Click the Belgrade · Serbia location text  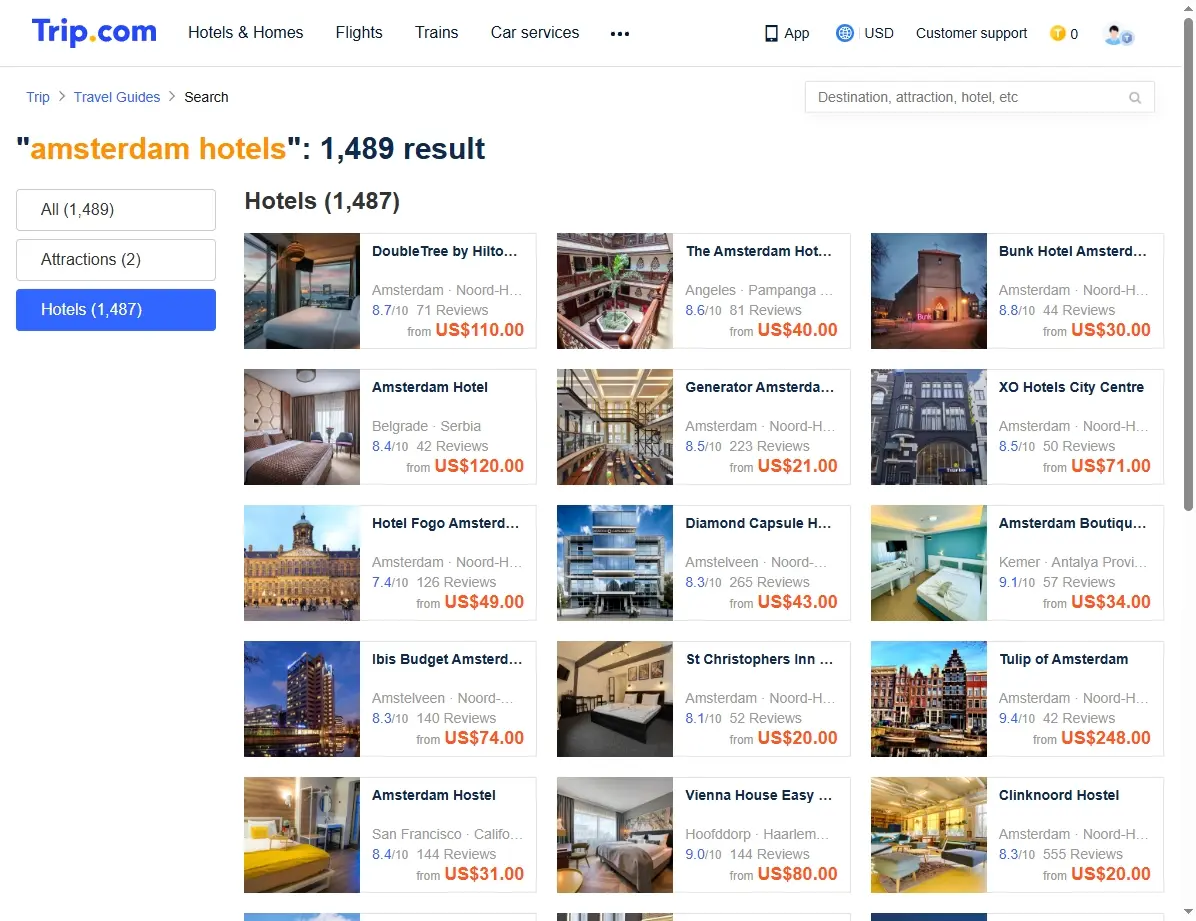coord(426,426)
